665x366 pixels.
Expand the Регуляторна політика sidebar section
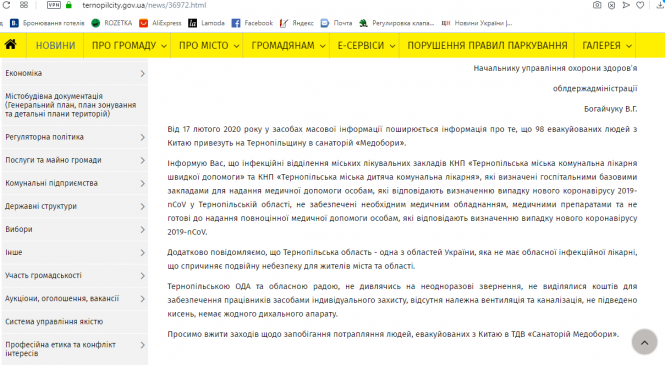click(75, 137)
